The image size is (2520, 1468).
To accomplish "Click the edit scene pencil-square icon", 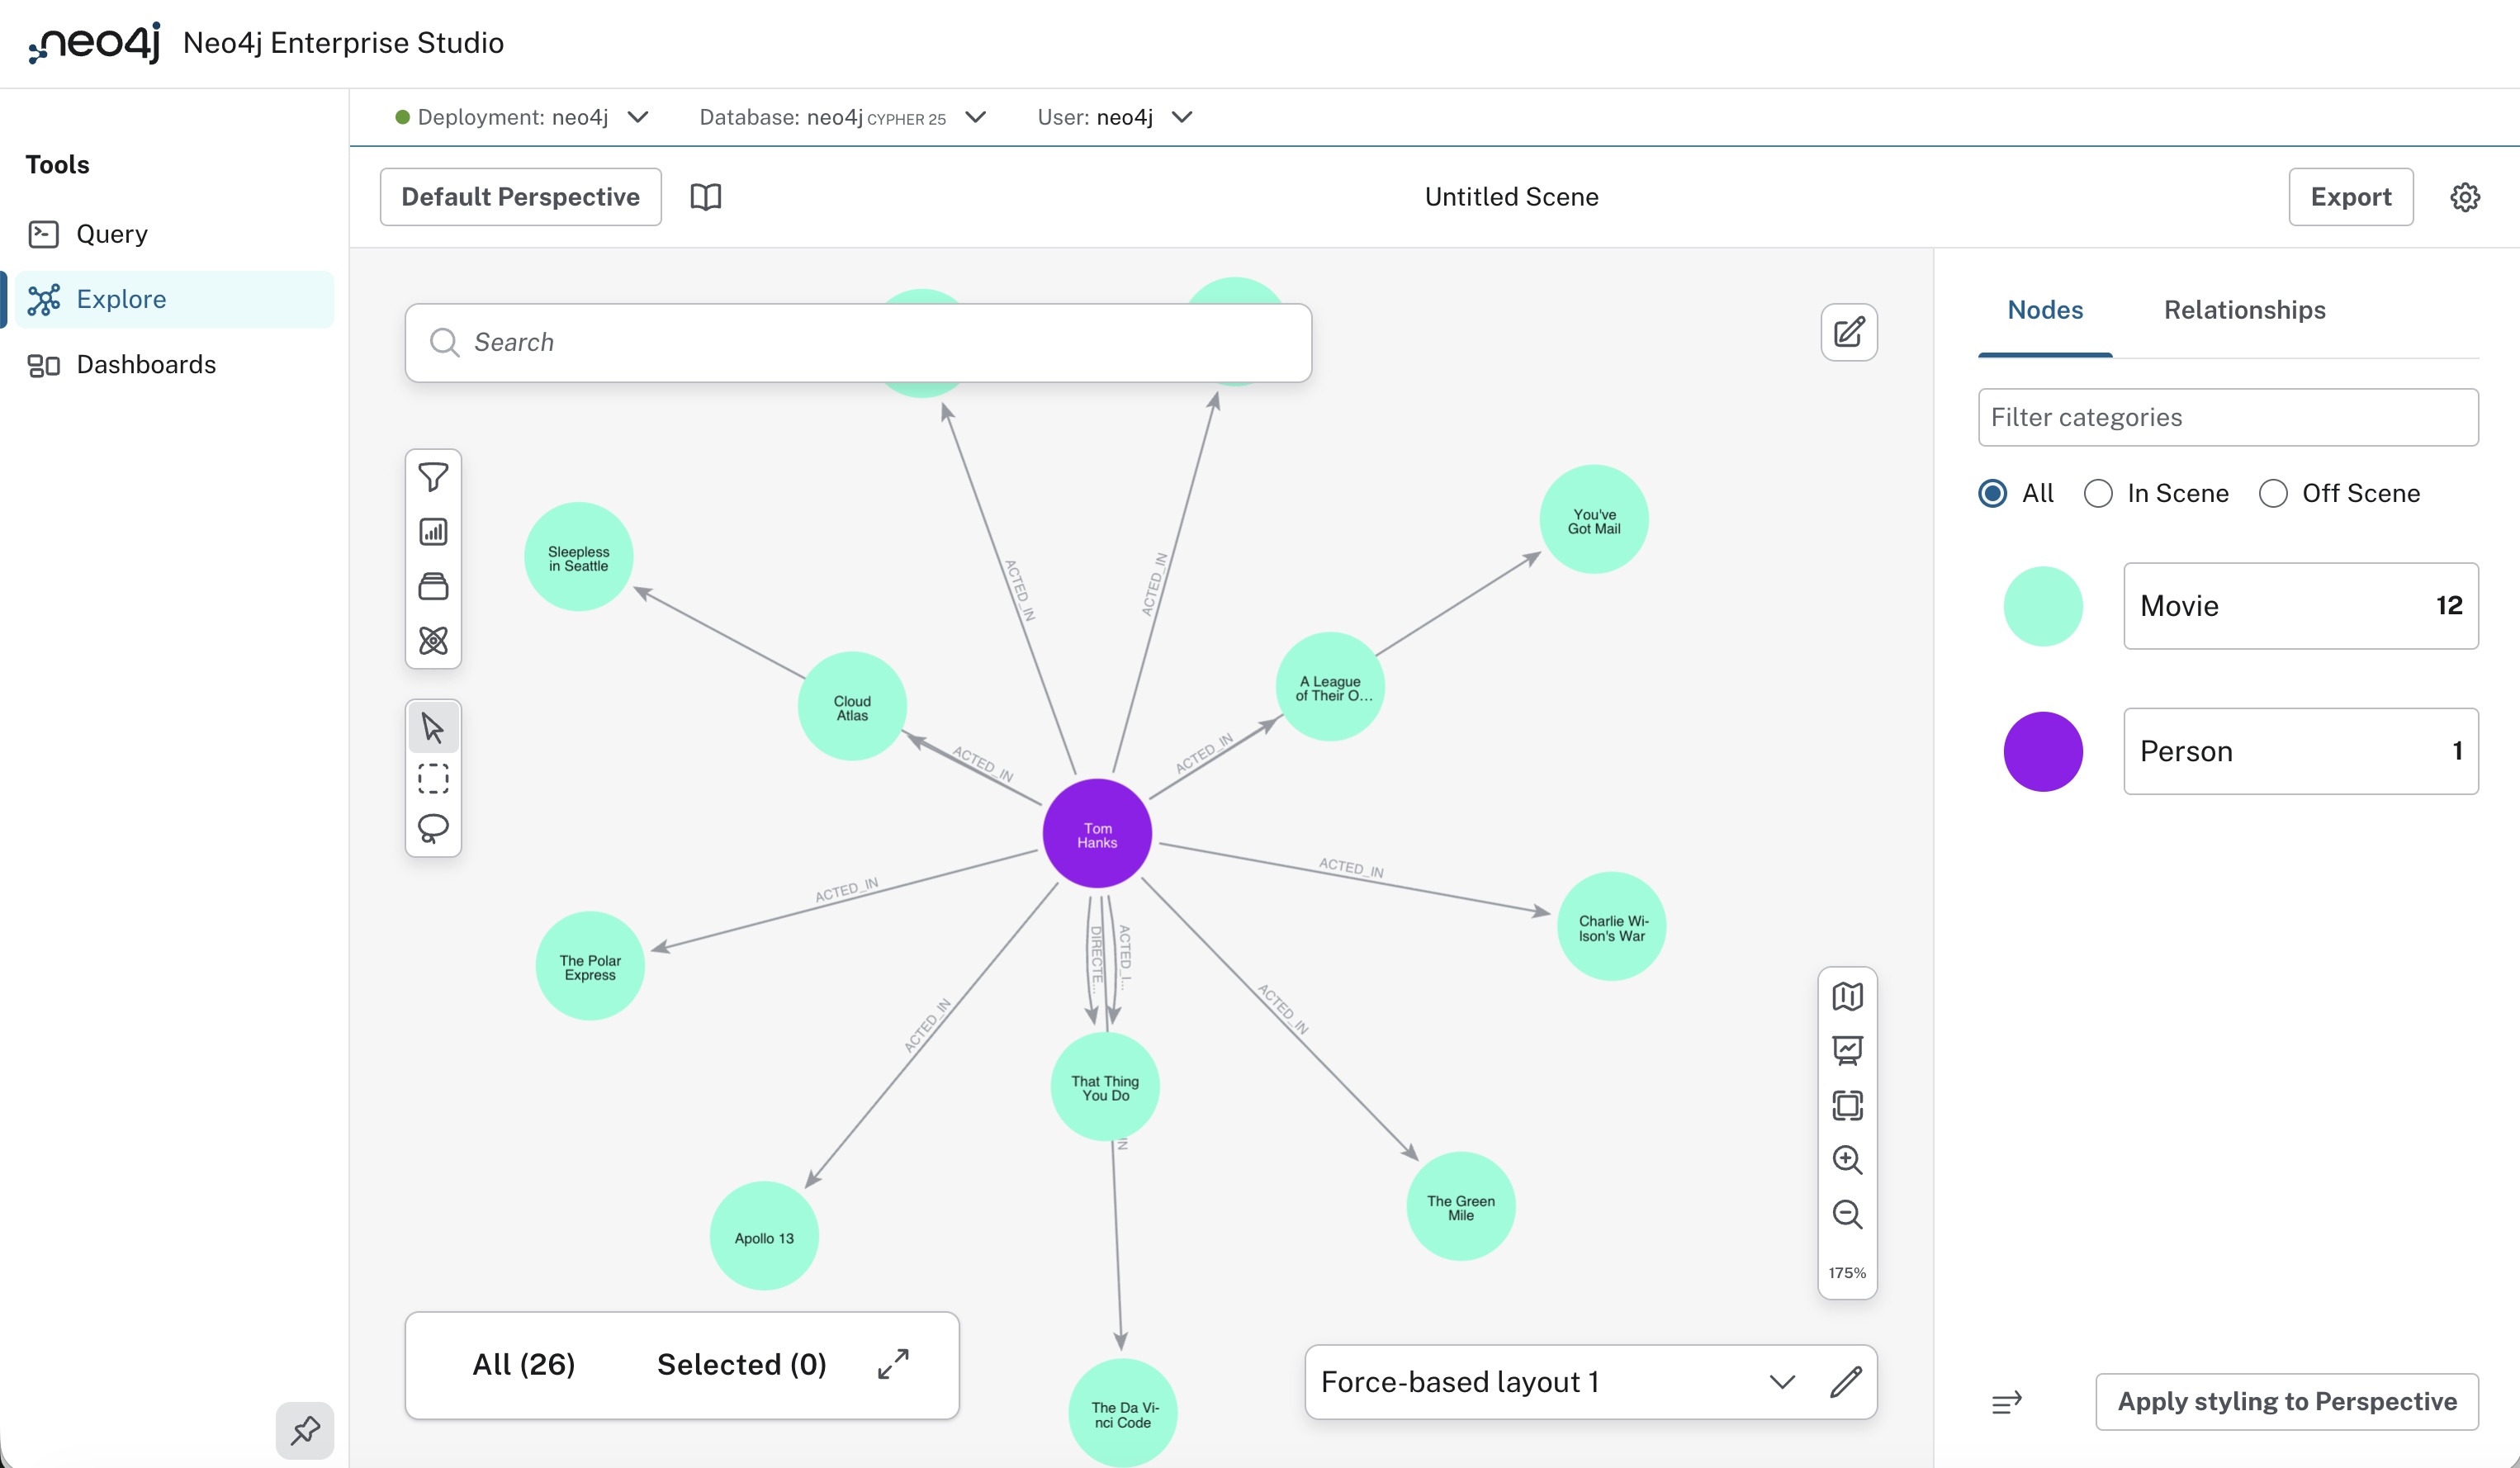I will pyautogui.click(x=1849, y=332).
